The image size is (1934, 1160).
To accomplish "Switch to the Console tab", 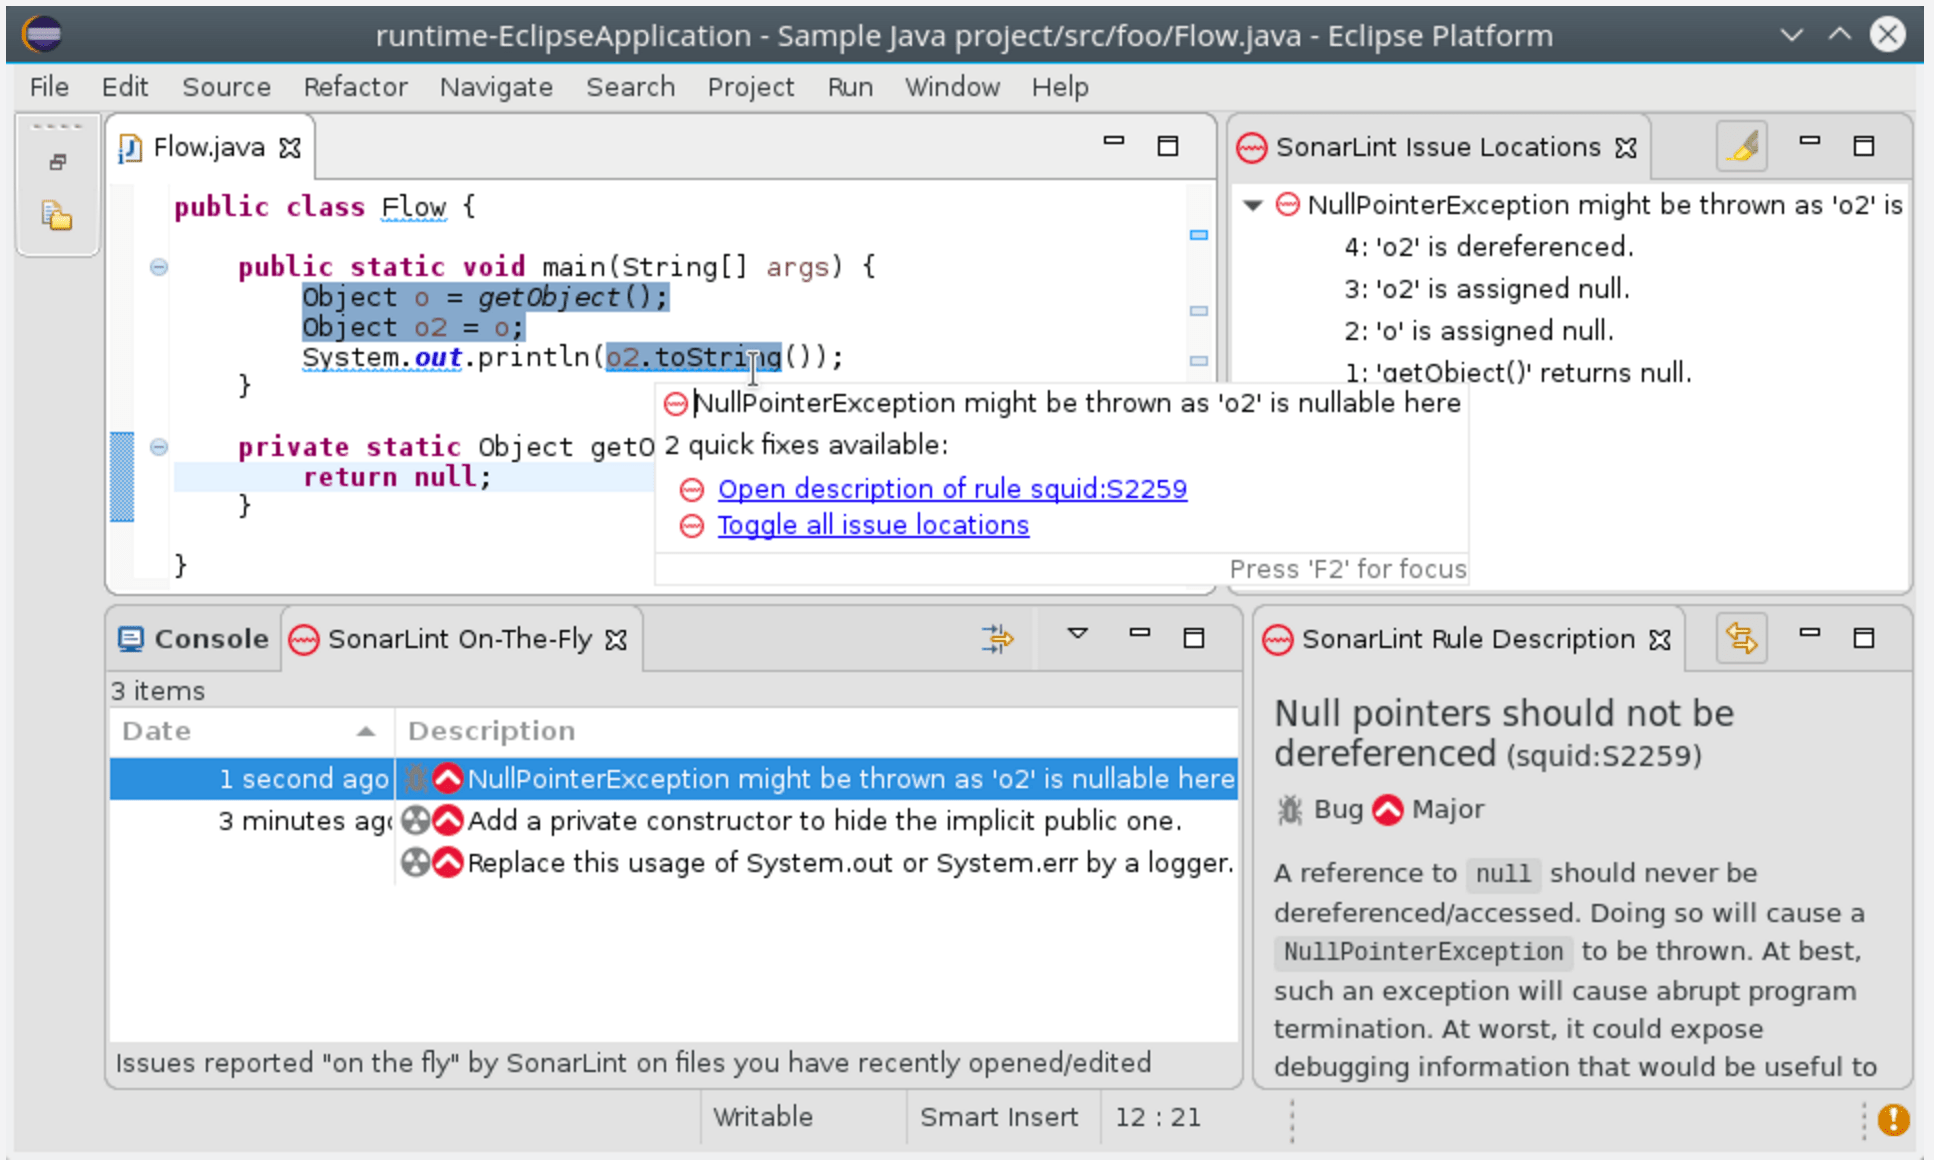I will (x=192, y=638).
